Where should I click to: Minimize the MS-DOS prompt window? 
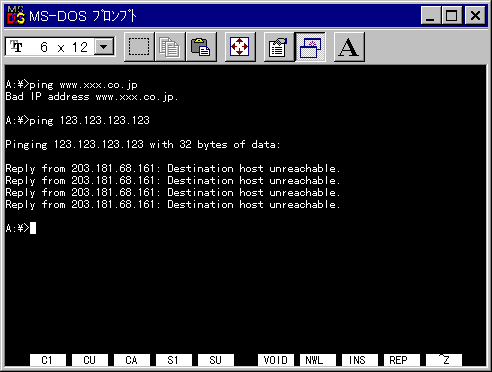click(430, 16)
